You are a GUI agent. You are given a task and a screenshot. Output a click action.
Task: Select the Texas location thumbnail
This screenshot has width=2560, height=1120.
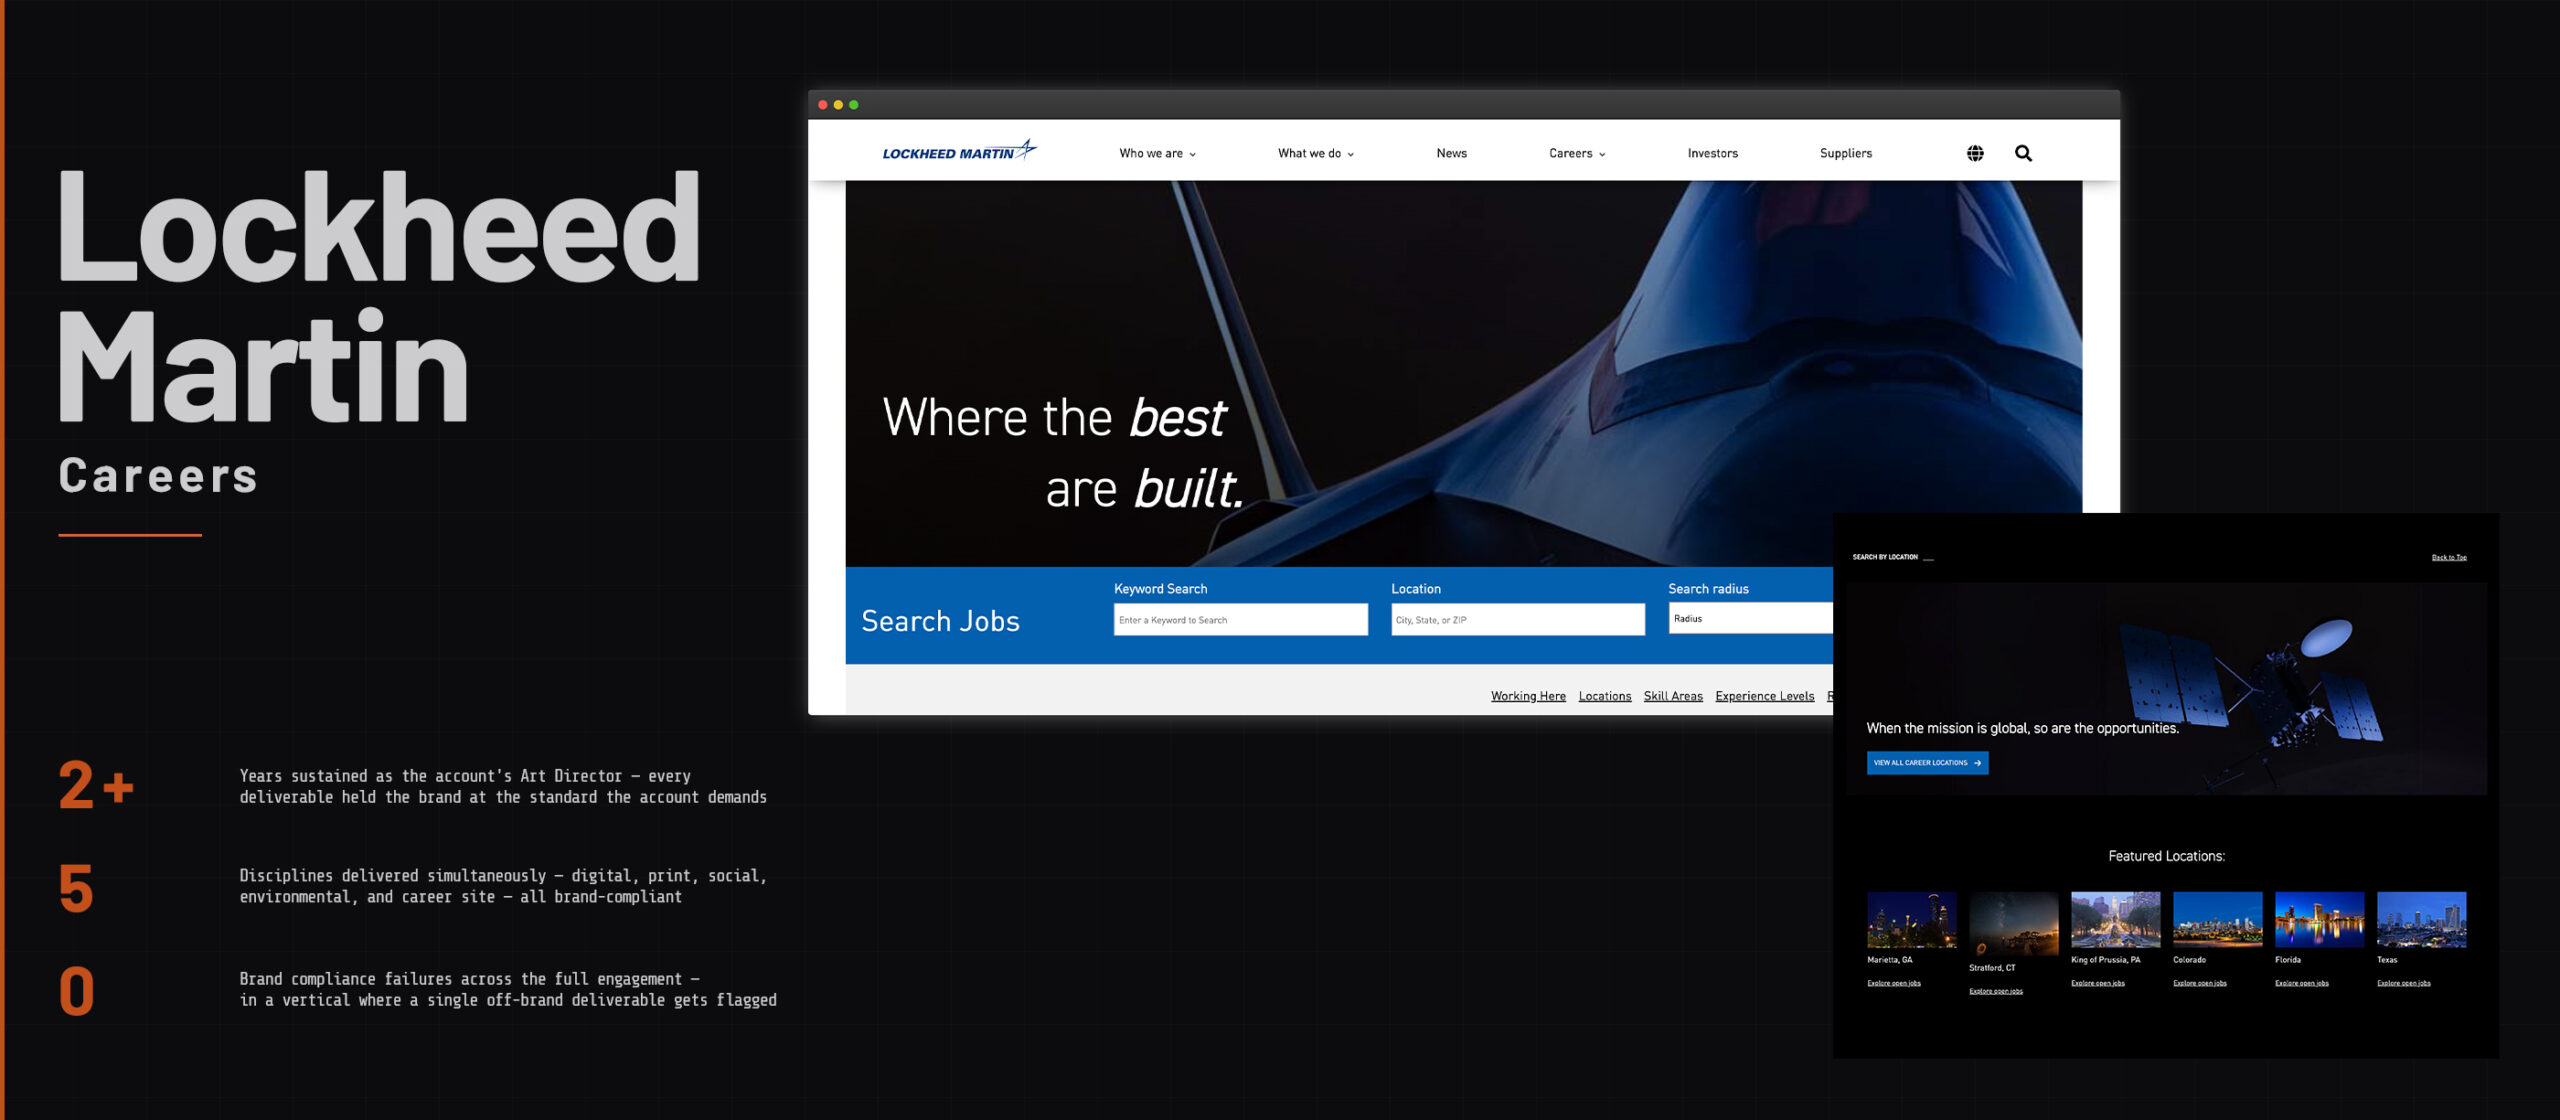[2421, 920]
